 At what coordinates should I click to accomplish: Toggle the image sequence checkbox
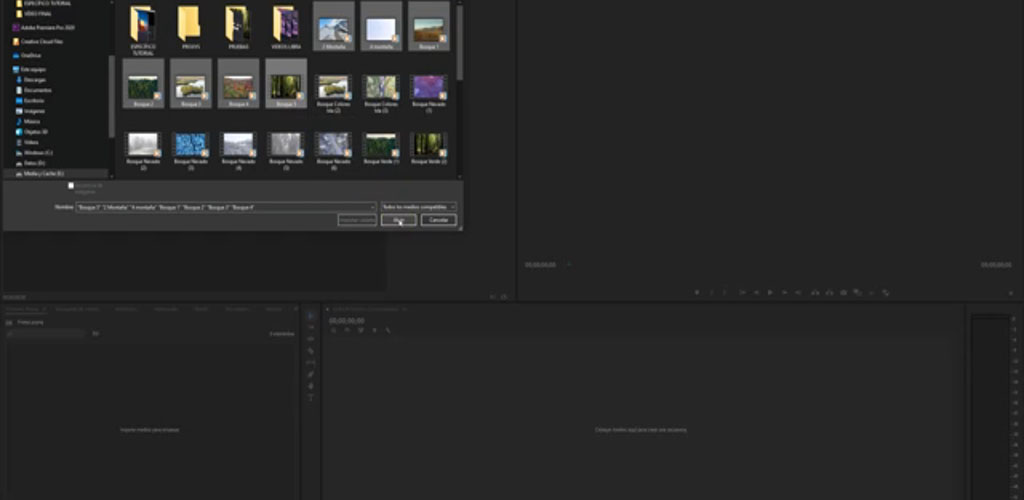(x=70, y=185)
